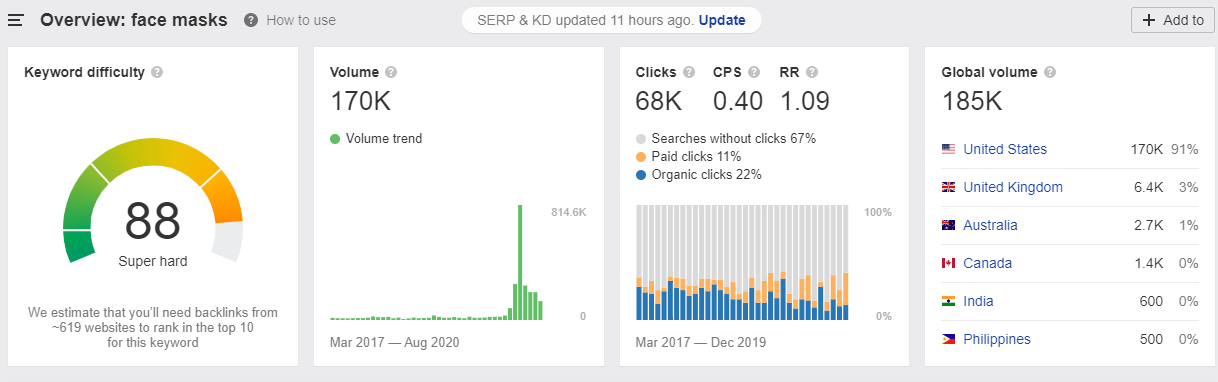Click the Super hard difficulty label
The height and width of the screenshot is (382, 1218).
point(153,262)
